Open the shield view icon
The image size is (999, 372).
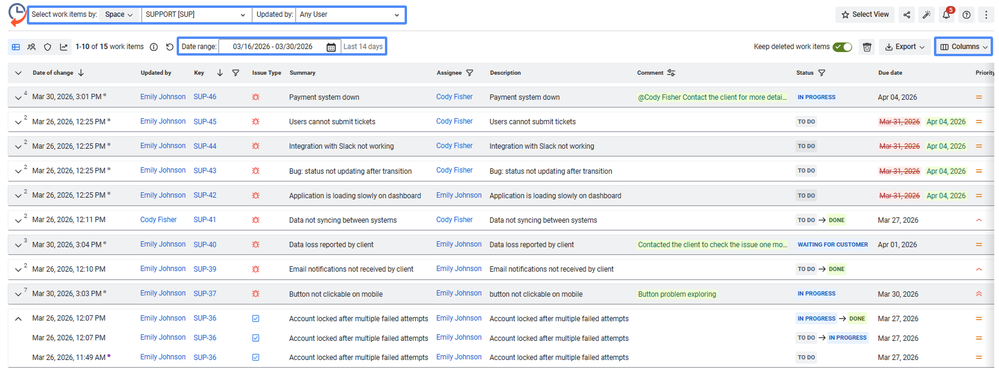tap(48, 46)
